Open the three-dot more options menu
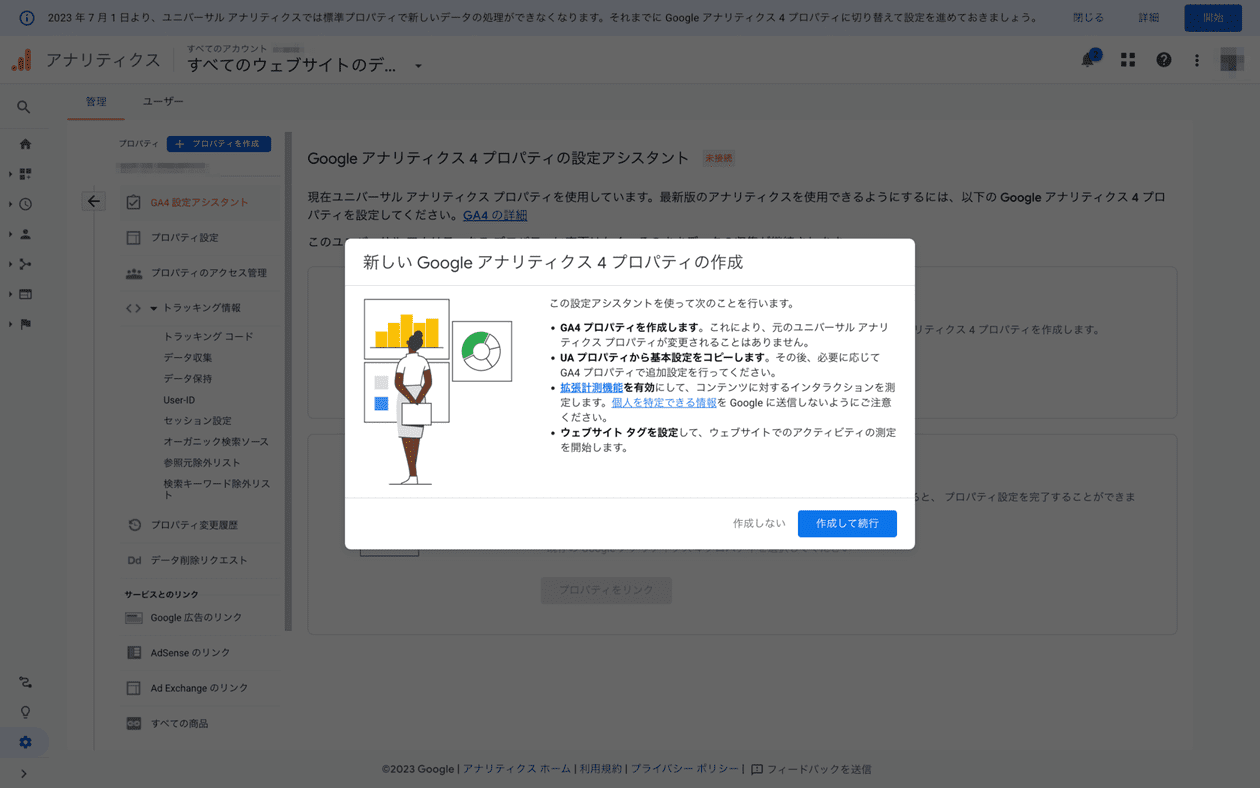This screenshot has width=1260, height=788. point(1197,60)
